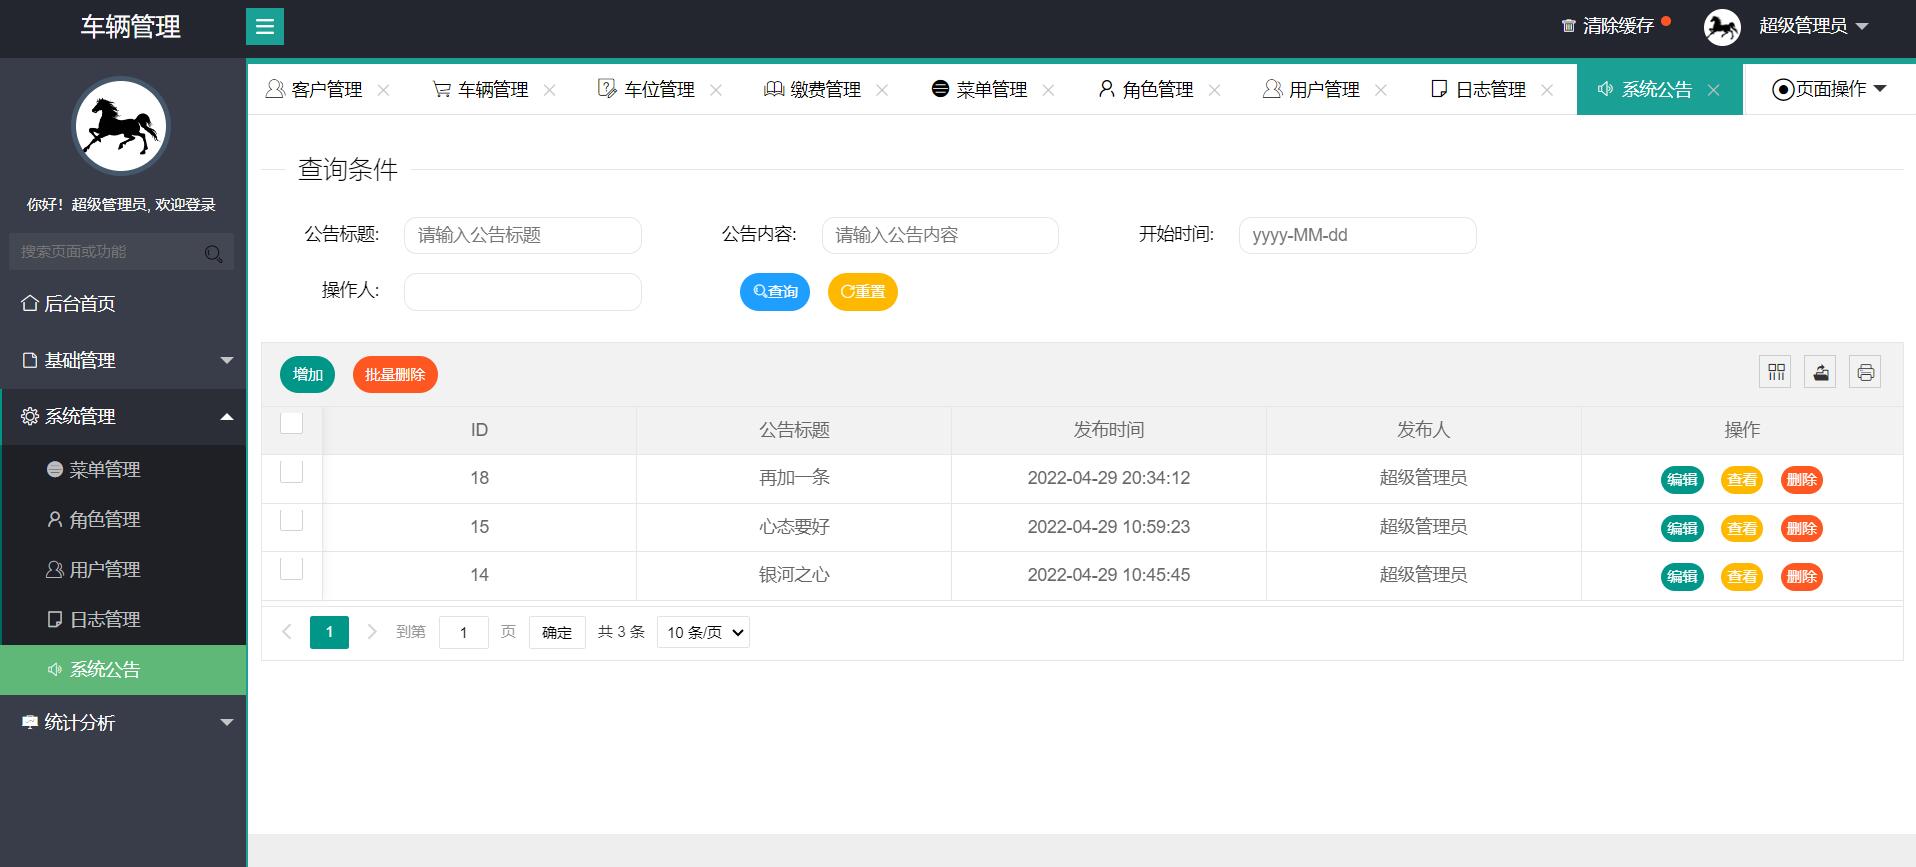The height and width of the screenshot is (867, 1916).
Task: Close the 用户管理 tab
Action: click(1381, 90)
